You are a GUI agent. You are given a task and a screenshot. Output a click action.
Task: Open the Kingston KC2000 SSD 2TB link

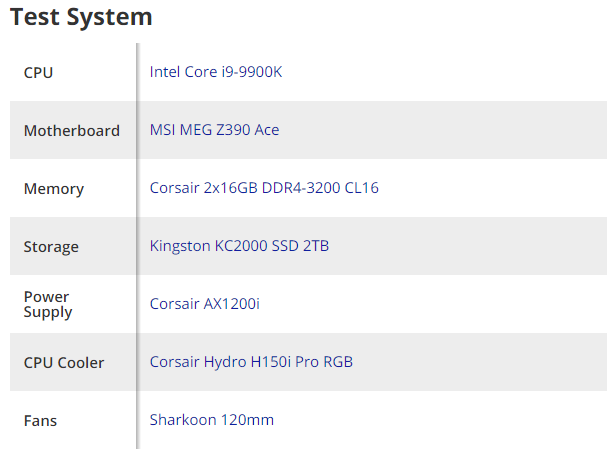tap(239, 246)
